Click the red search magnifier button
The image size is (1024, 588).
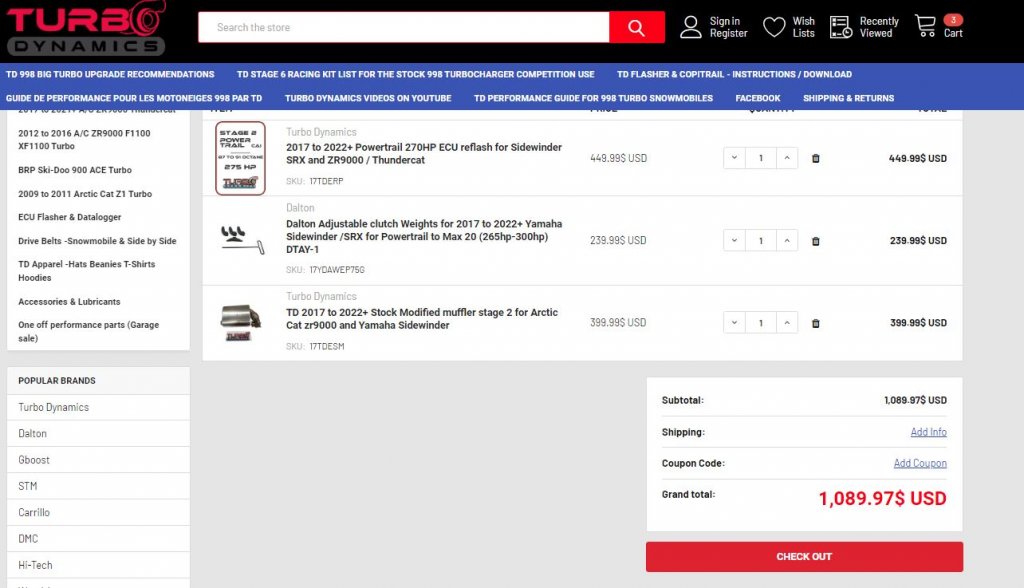coord(637,27)
